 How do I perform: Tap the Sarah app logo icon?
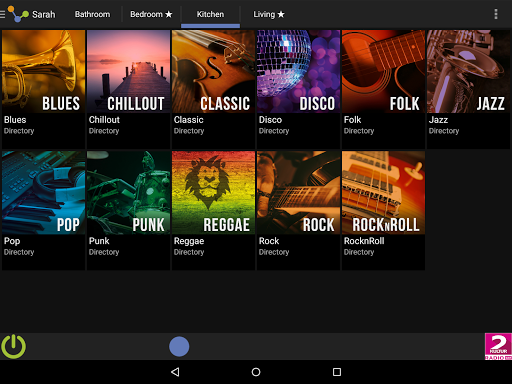[18, 14]
